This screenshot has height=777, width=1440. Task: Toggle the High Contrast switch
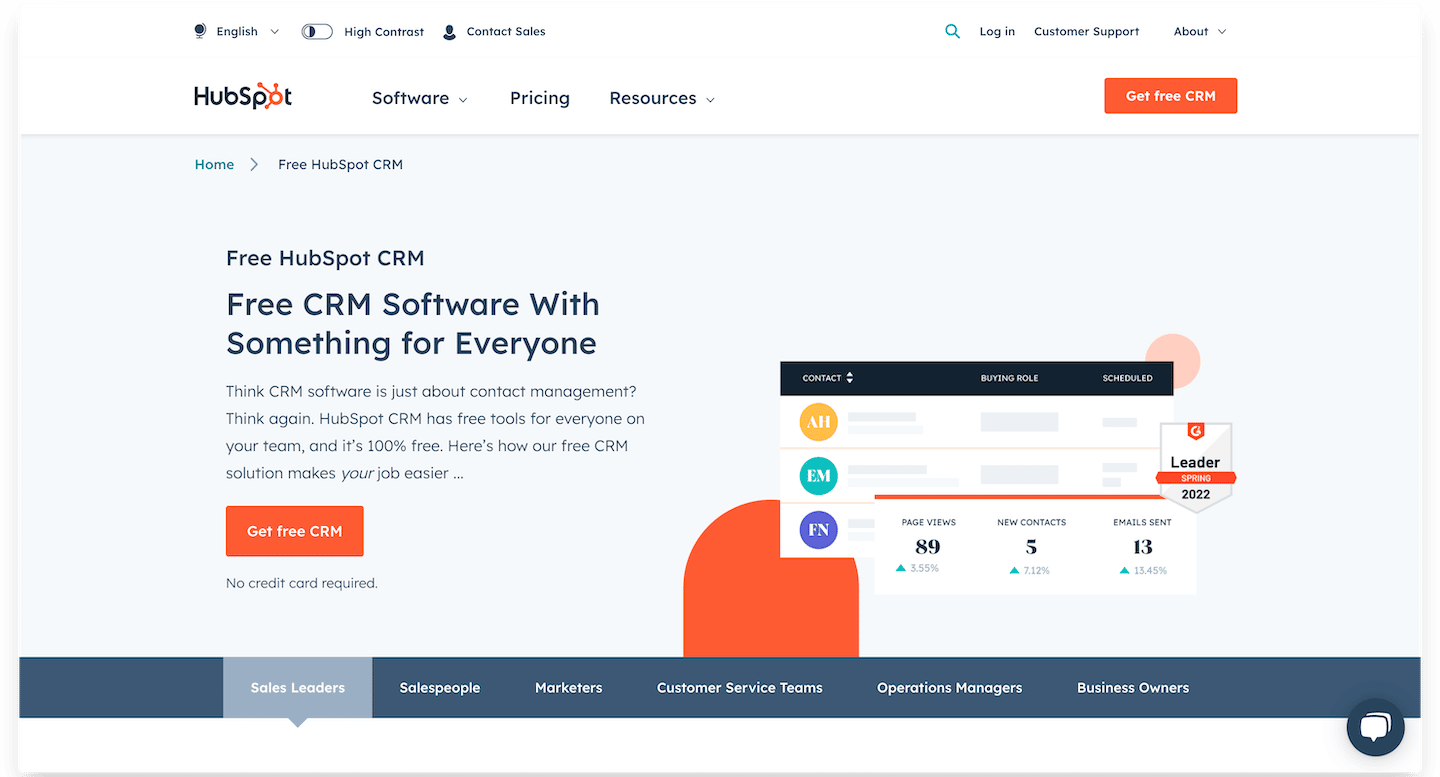pos(316,32)
